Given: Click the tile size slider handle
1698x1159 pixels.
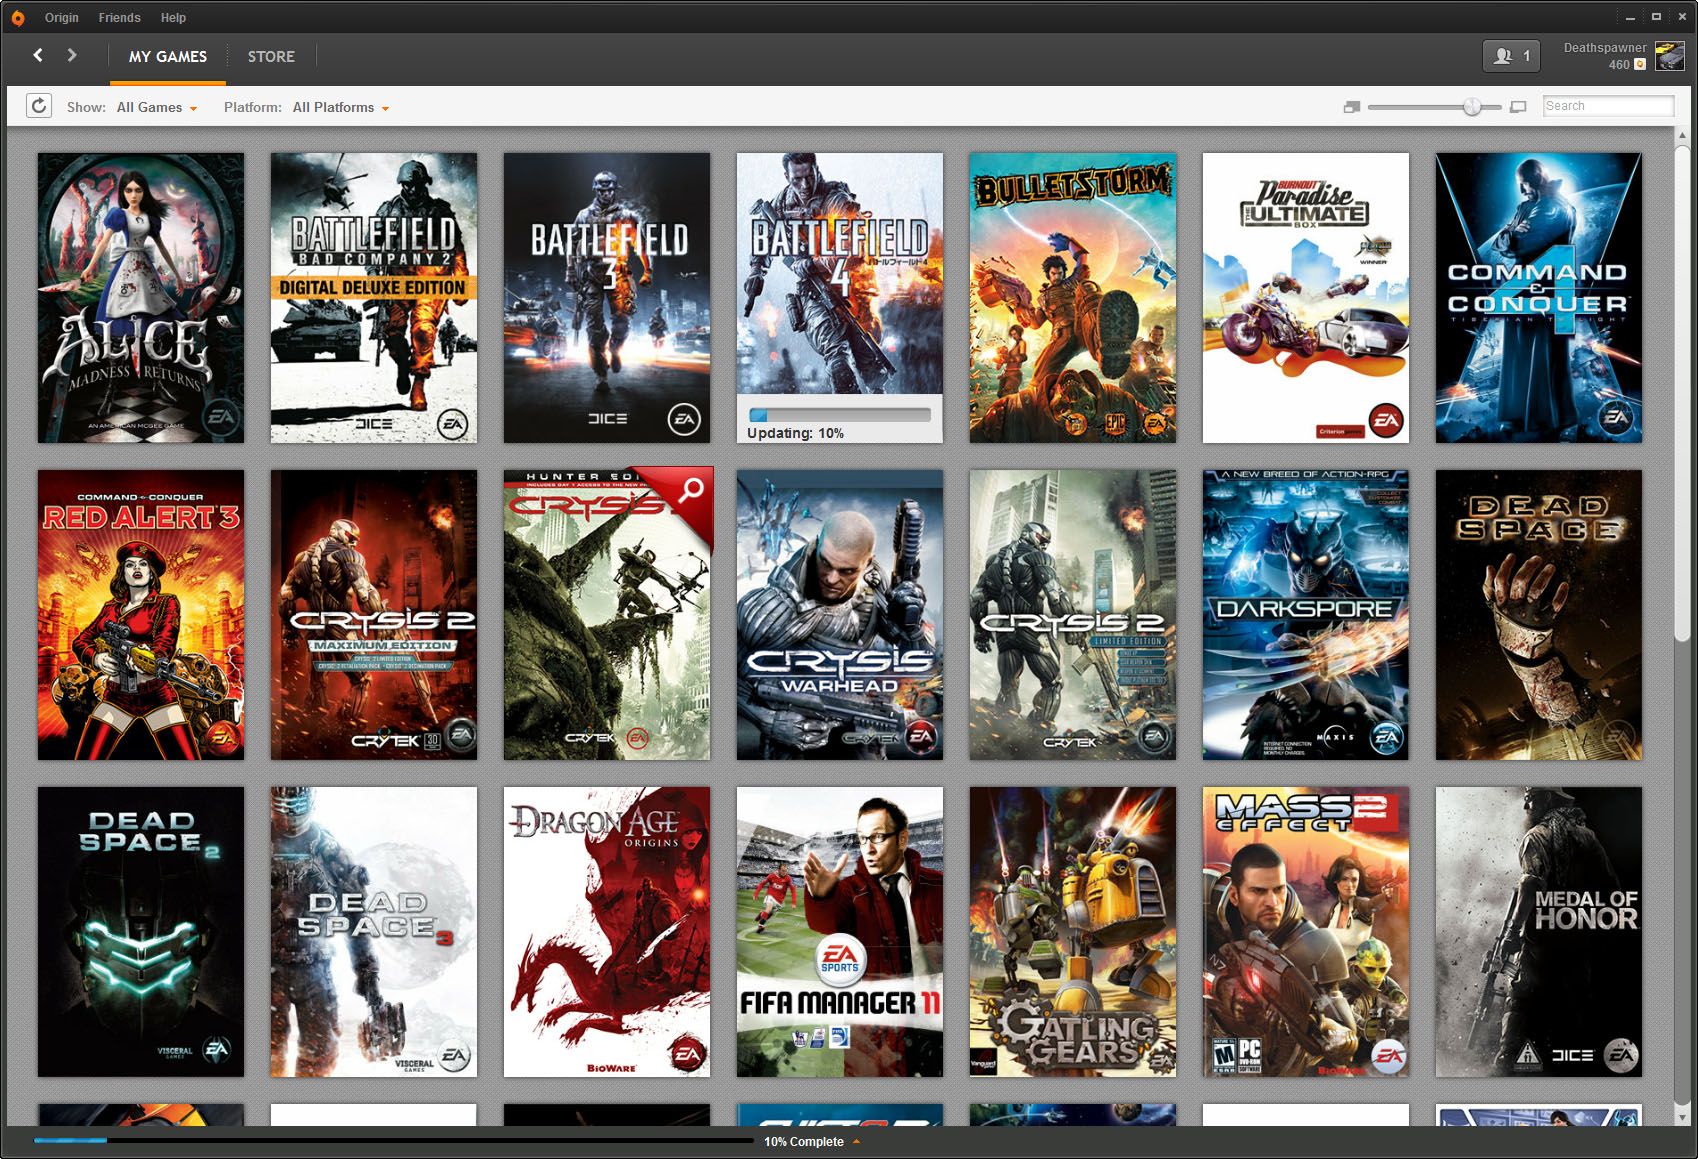Looking at the screenshot, I should 1472,107.
